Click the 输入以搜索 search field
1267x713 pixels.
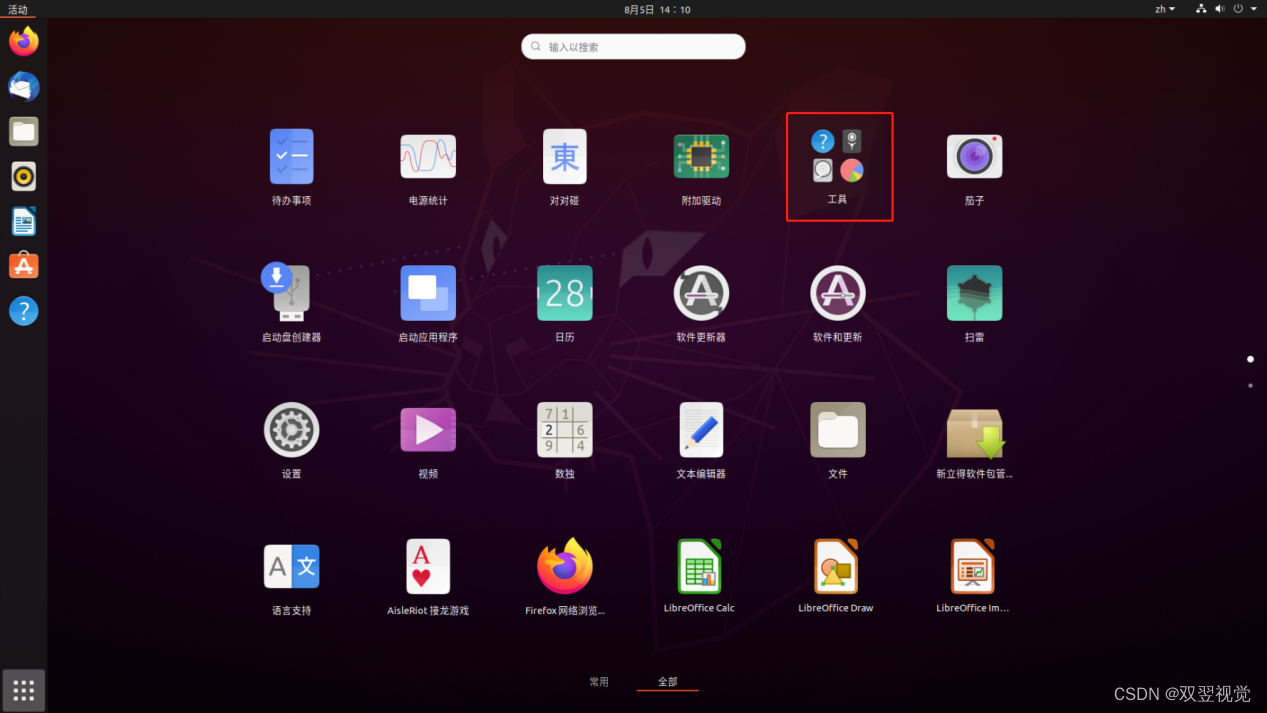[x=633, y=47]
